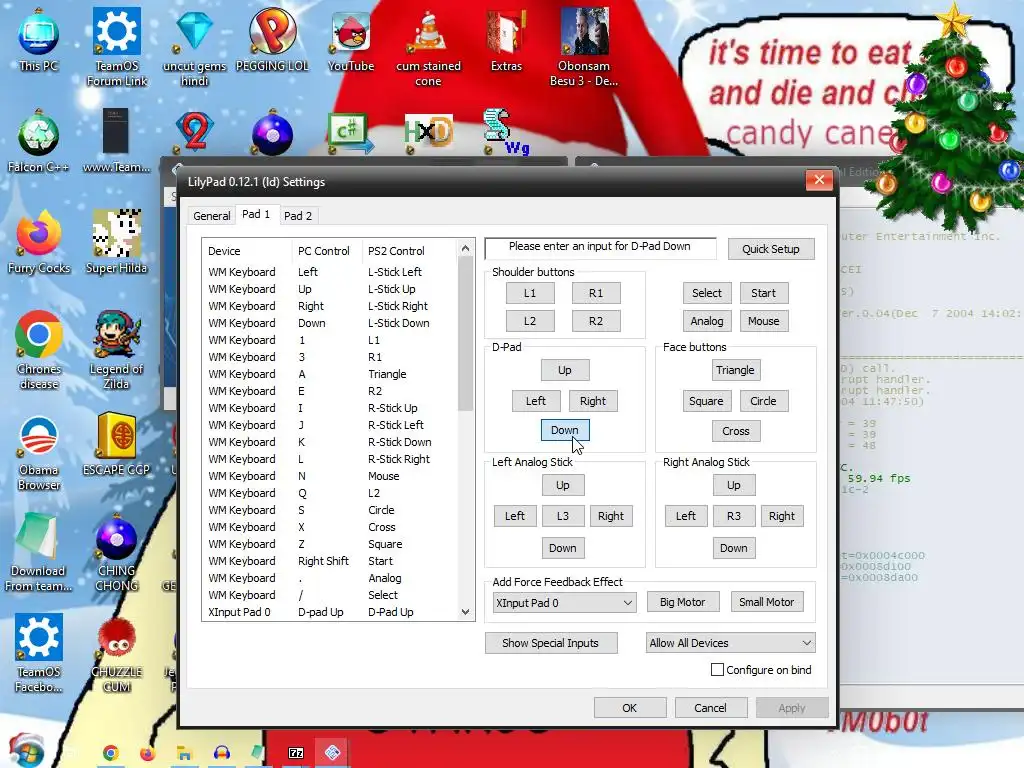Select the row binding A to Triangle
This screenshot has width=1024, height=768.
tap(330, 374)
